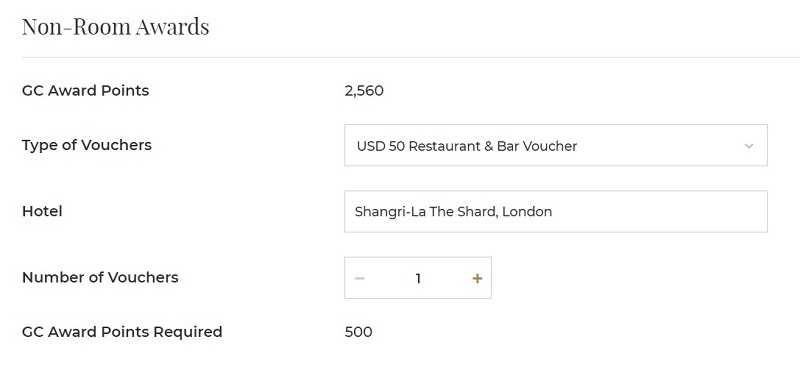Click the Hotel field label

coord(42,211)
